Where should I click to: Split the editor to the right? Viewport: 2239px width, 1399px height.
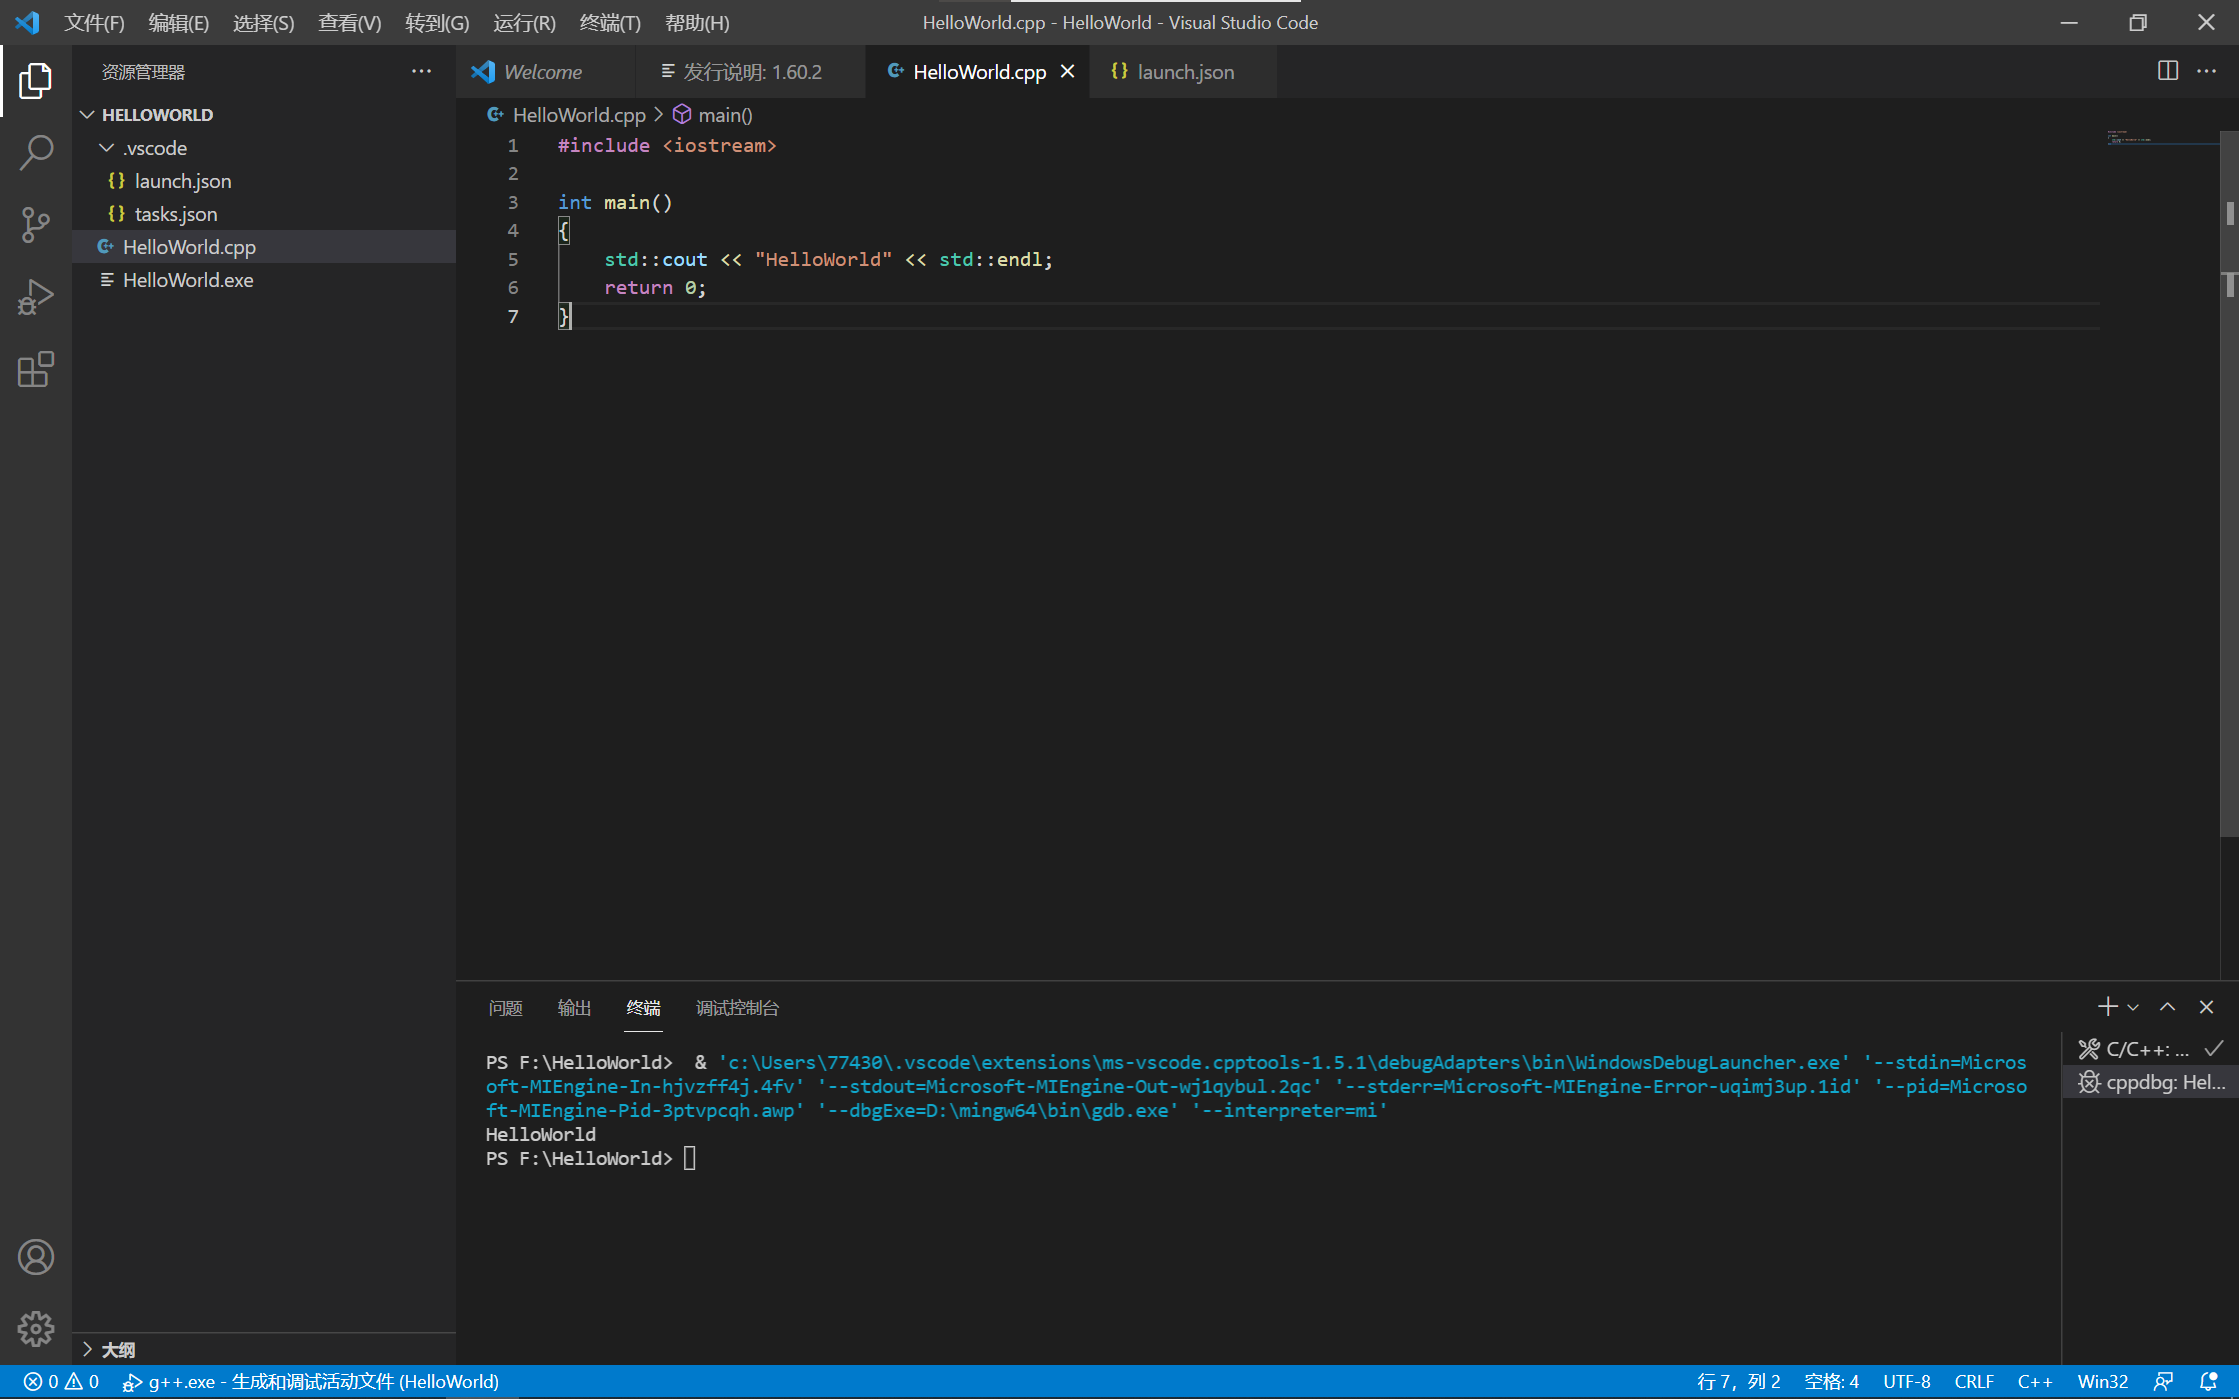click(x=2168, y=71)
